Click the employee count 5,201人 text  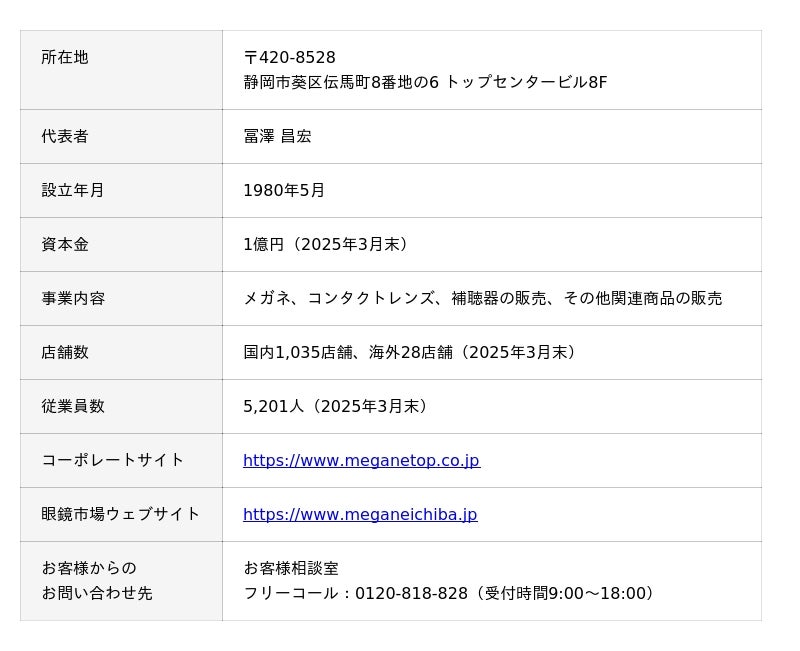(273, 406)
